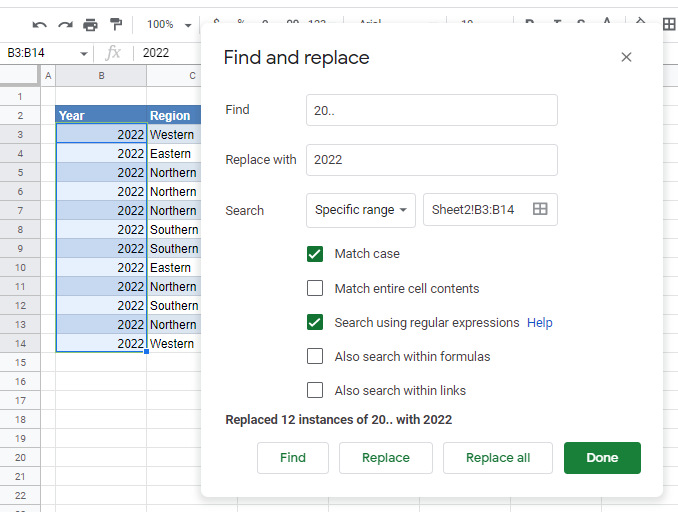678x512 pixels.
Task: Click the Borders icon in toolbar
Action: [669, 24]
